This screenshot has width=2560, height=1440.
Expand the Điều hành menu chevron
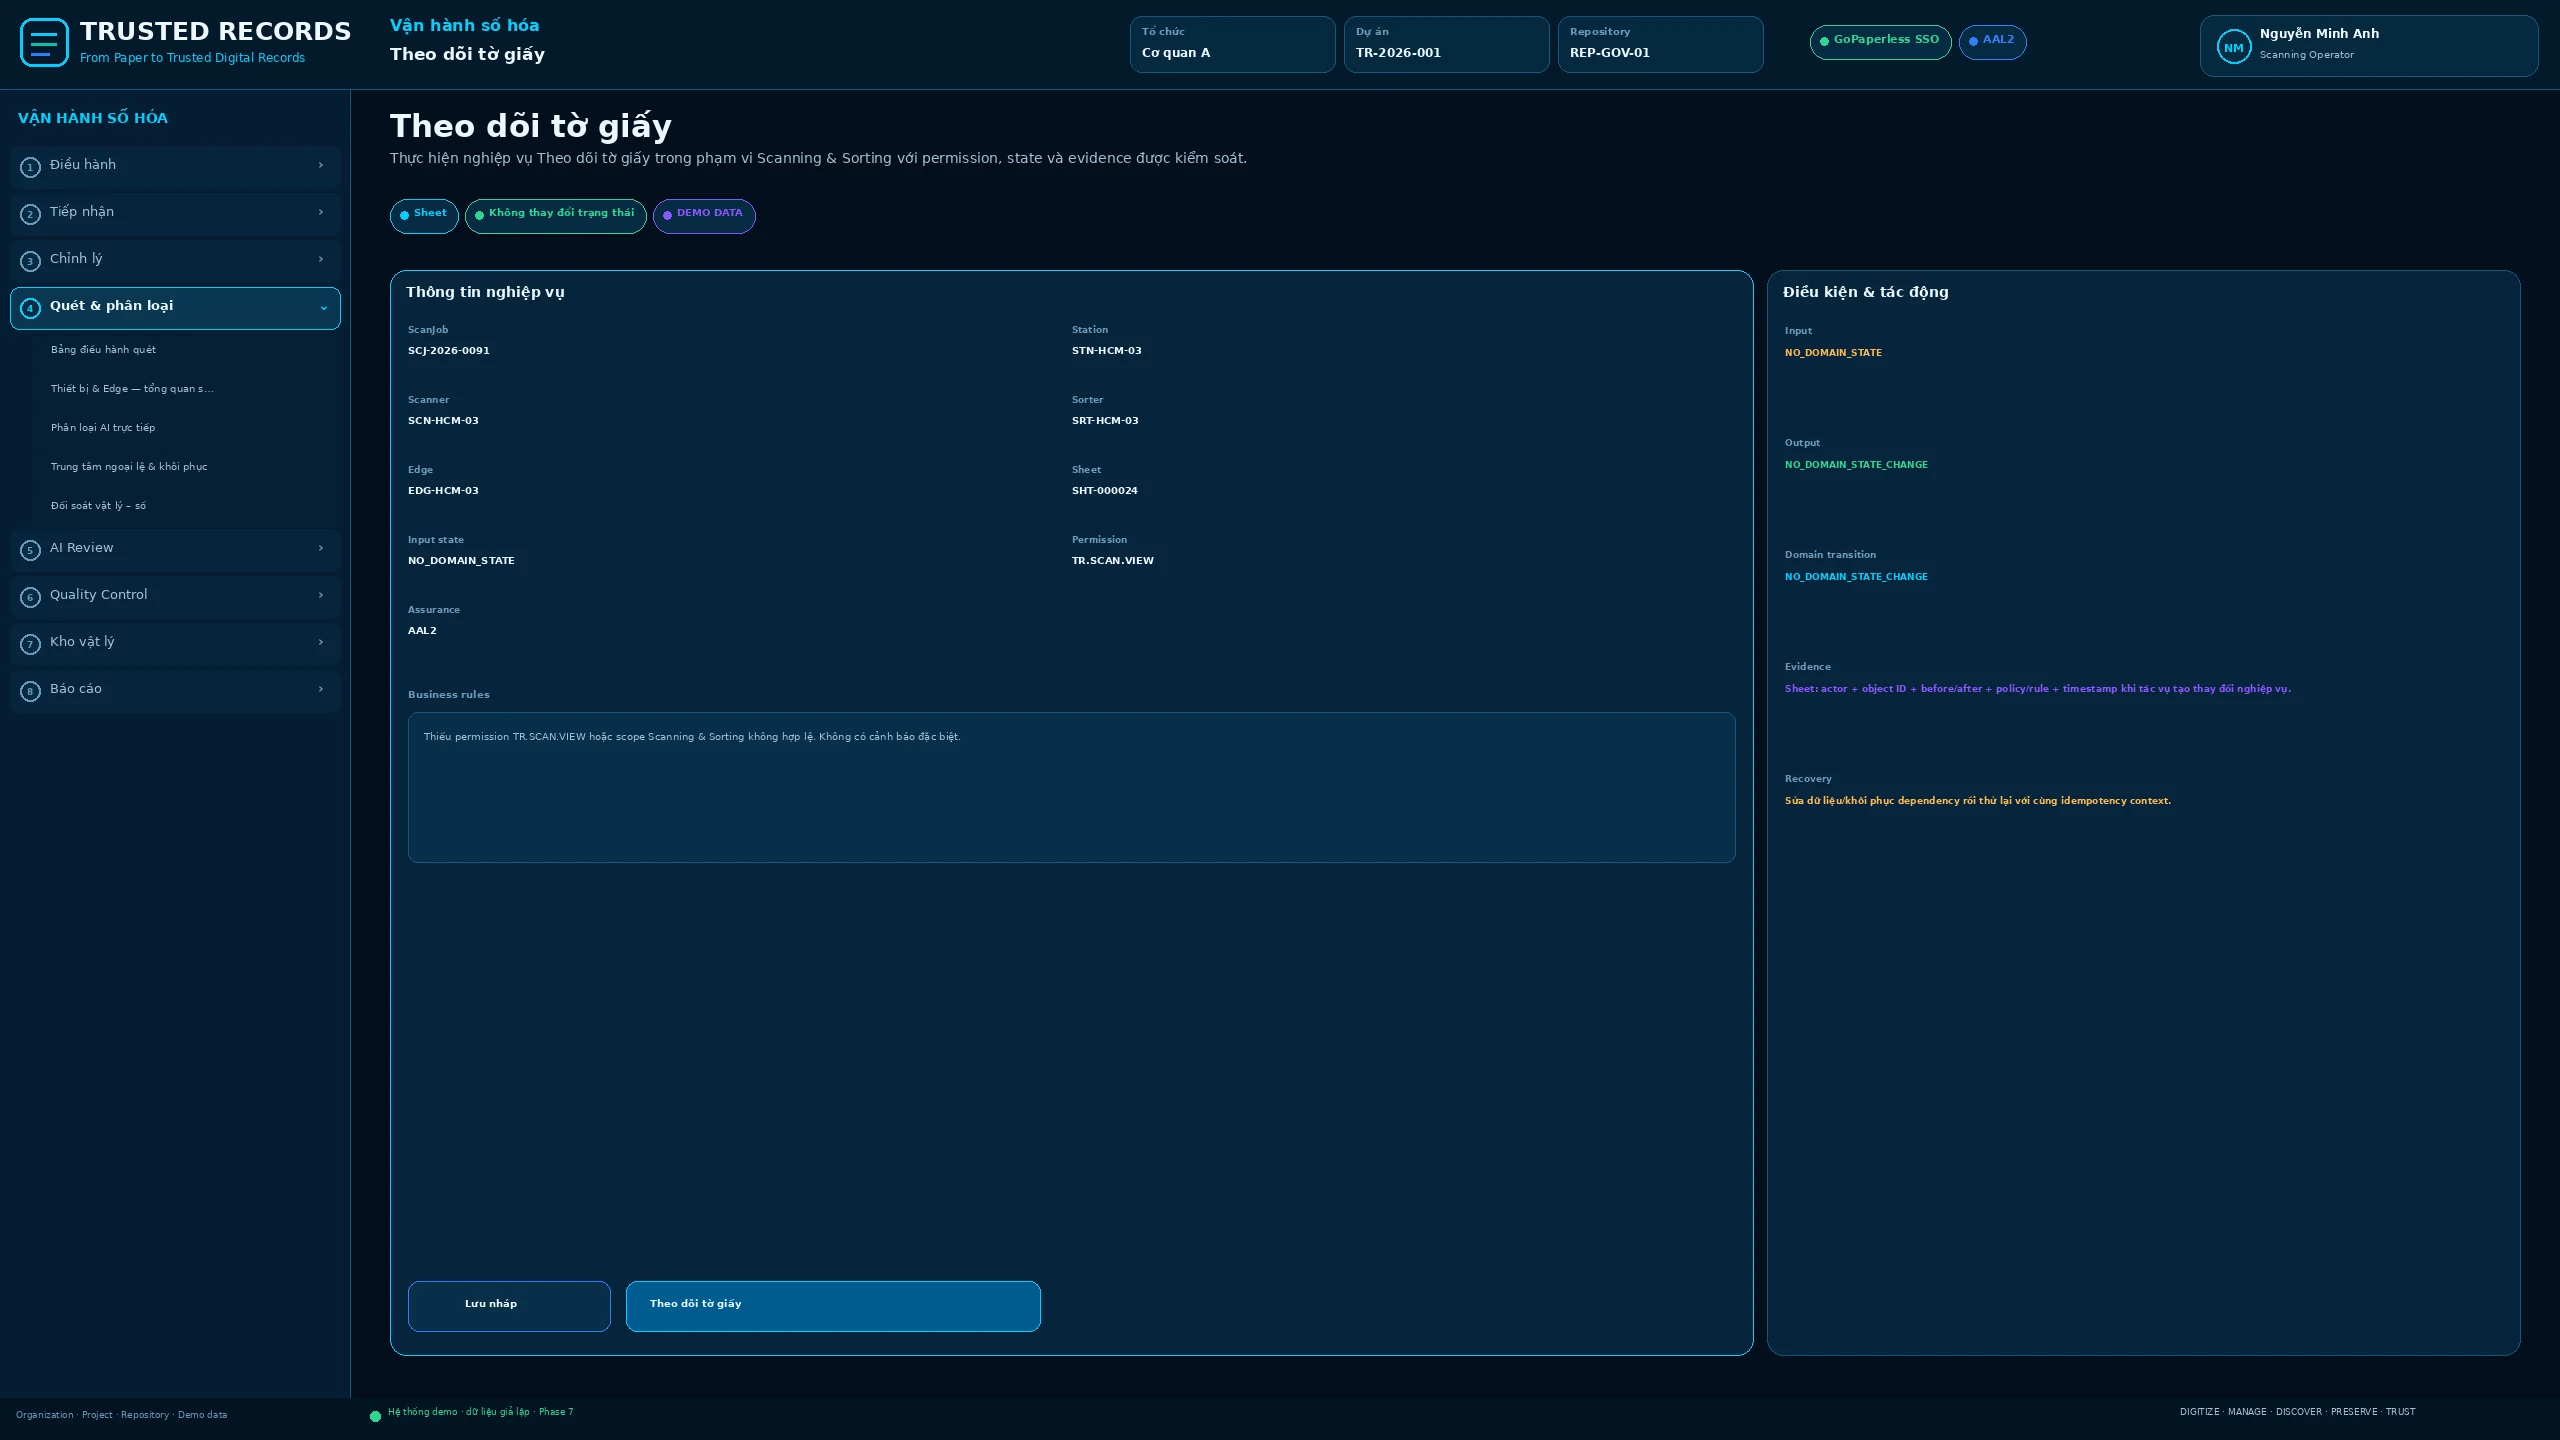click(x=321, y=165)
